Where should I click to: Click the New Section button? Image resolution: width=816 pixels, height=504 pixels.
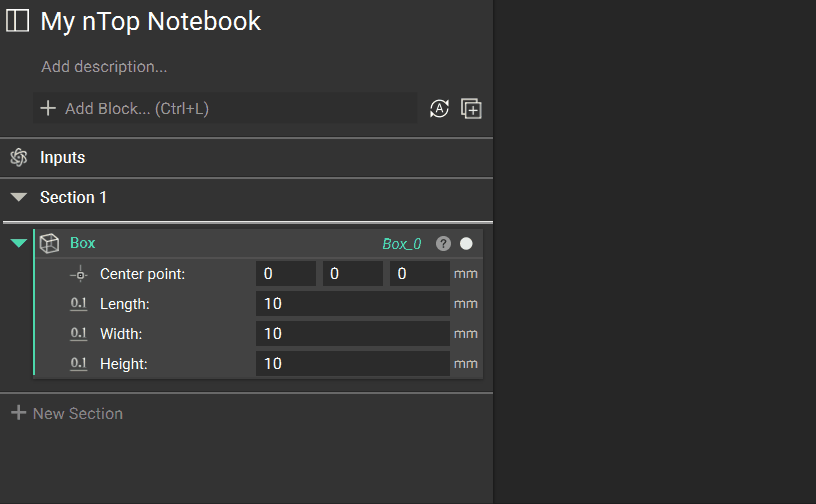[x=67, y=413]
